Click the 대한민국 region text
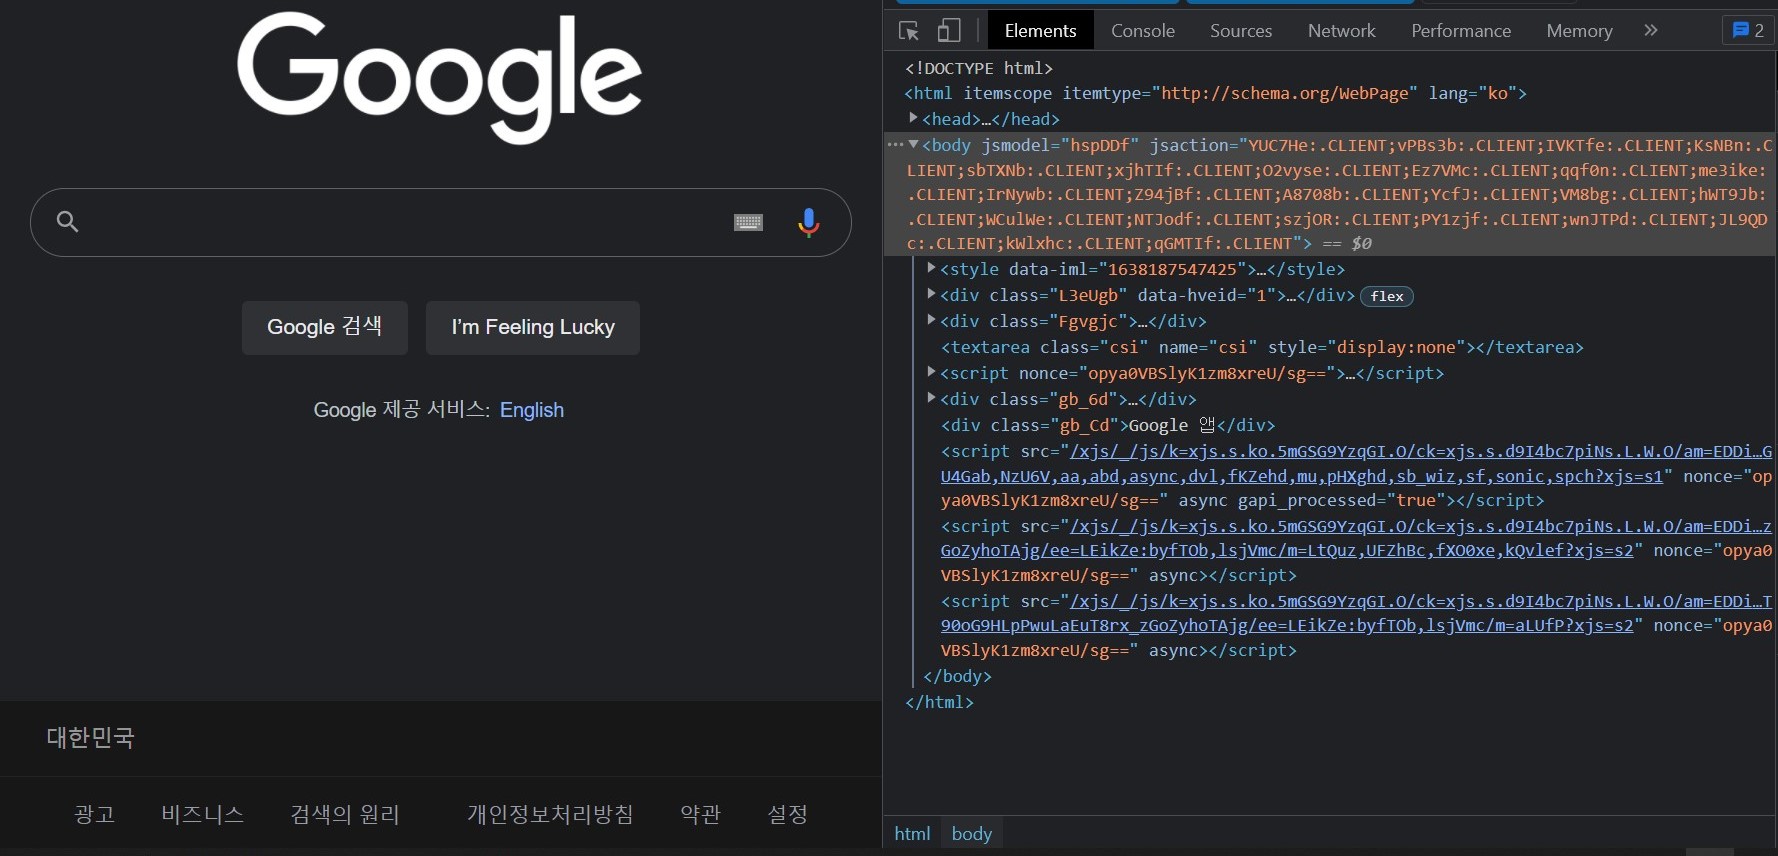 point(91,738)
